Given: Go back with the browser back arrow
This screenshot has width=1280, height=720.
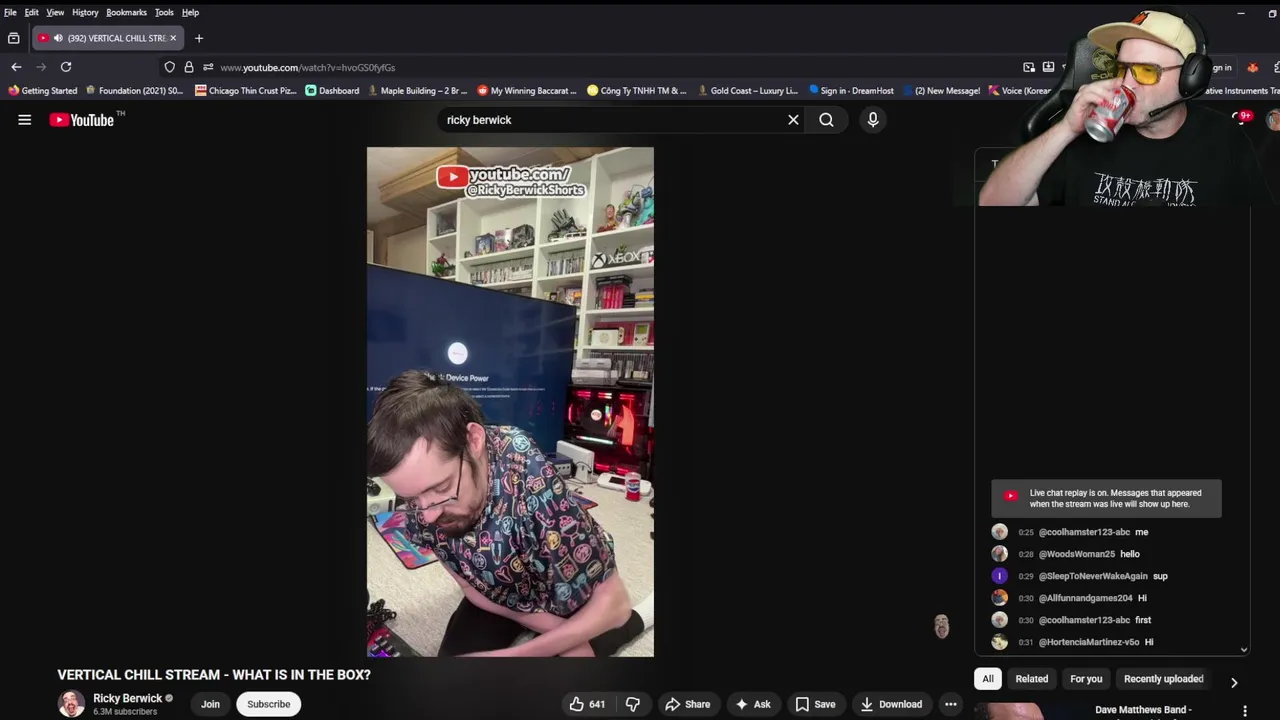Looking at the screenshot, I should 16,67.
